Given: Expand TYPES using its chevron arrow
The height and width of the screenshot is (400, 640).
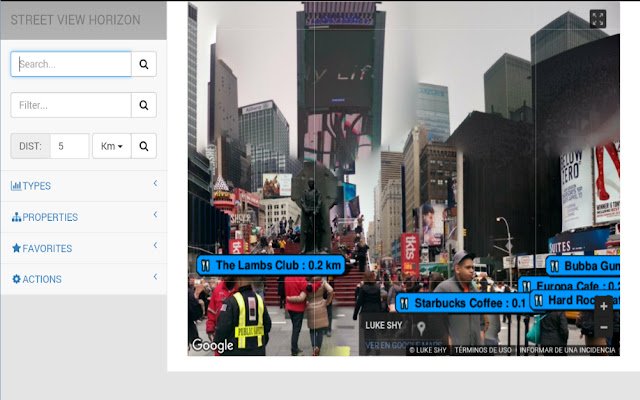Looking at the screenshot, I should pyautogui.click(x=156, y=183).
